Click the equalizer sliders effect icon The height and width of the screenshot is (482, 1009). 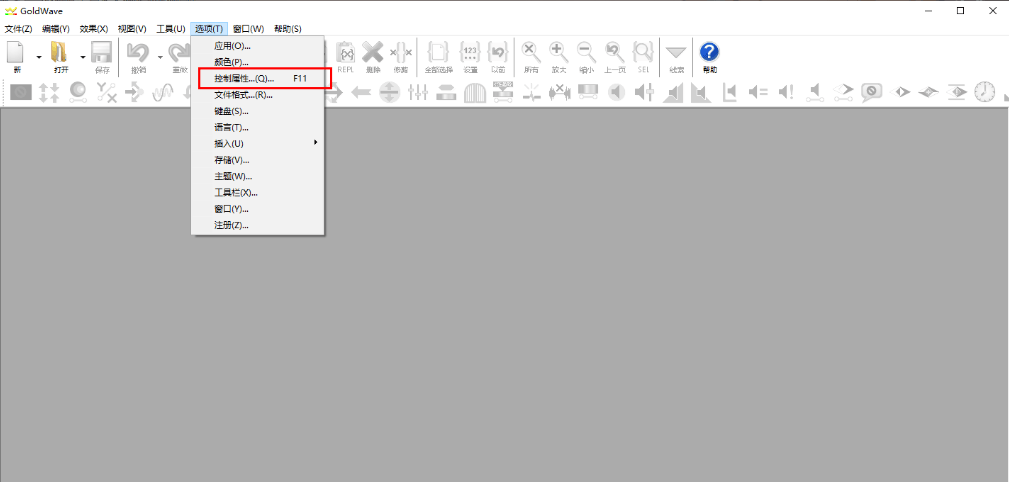(x=418, y=92)
